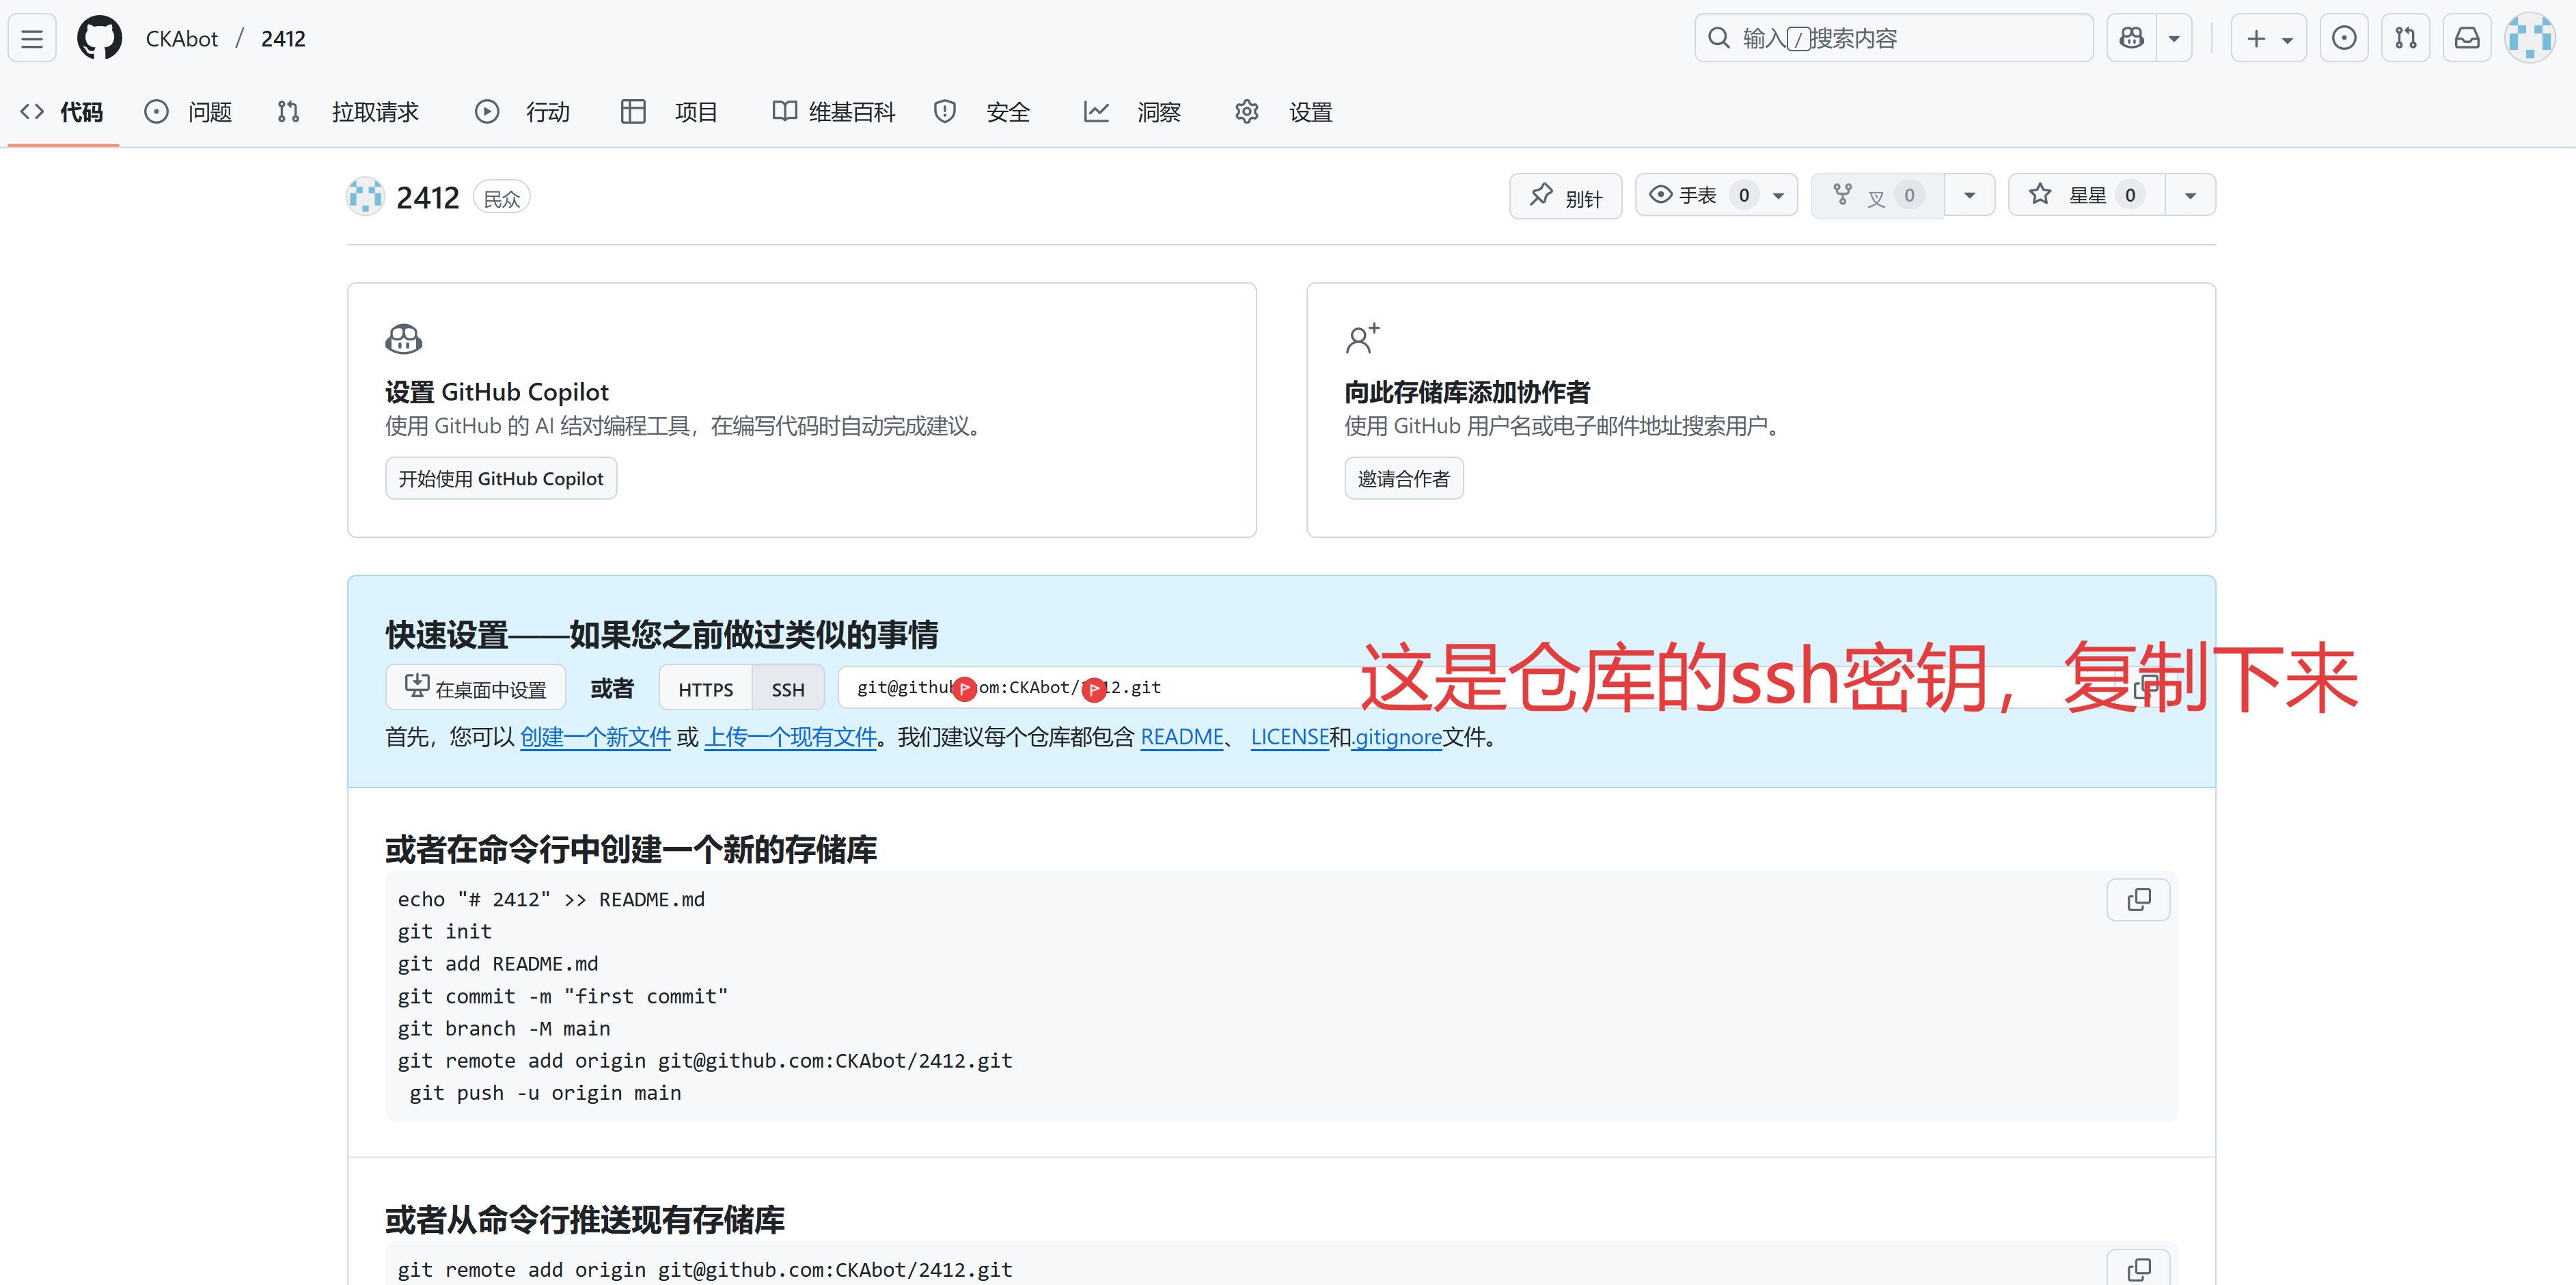Expand the watch (手表) notifications dropdown
This screenshot has width=2576, height=1285.
1778,195
